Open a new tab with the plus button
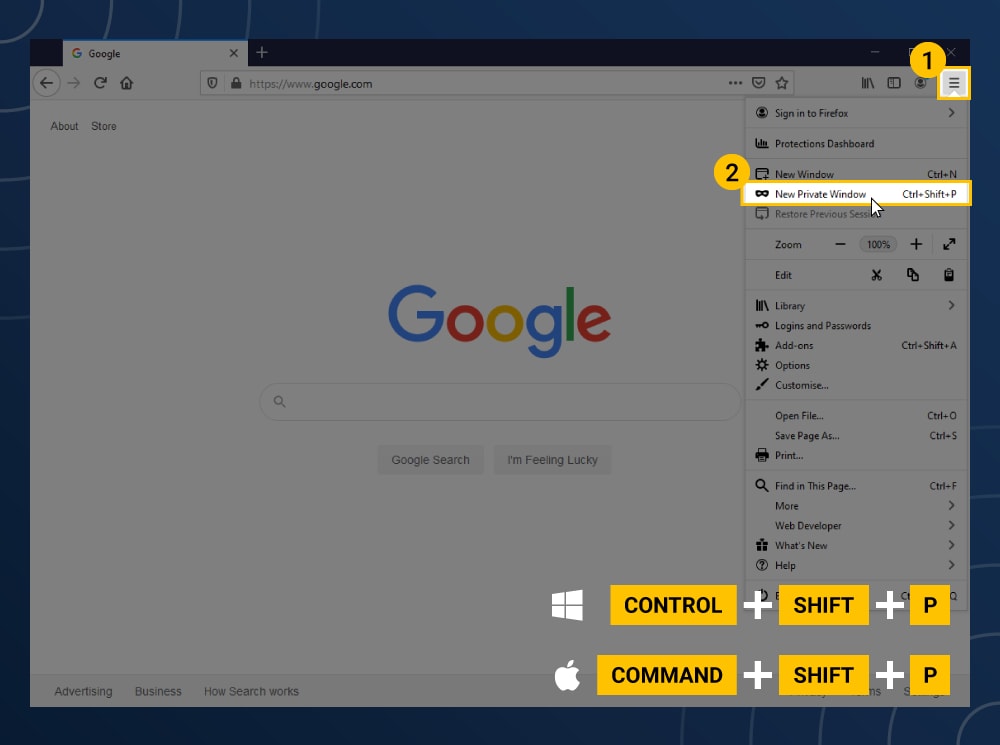This screenshot has height=745, width=1000. click(x=262, y=53)
